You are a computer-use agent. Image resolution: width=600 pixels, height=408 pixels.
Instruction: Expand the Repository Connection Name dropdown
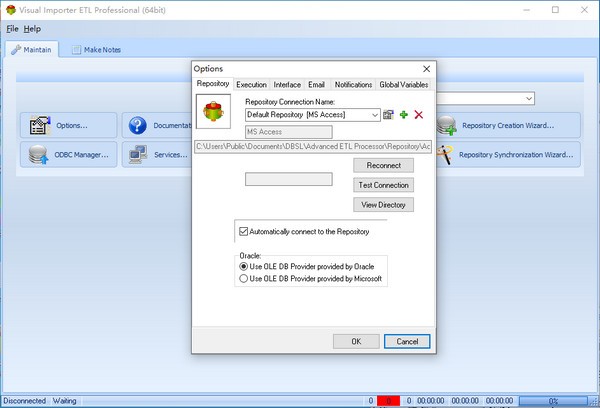pos(374,116)
